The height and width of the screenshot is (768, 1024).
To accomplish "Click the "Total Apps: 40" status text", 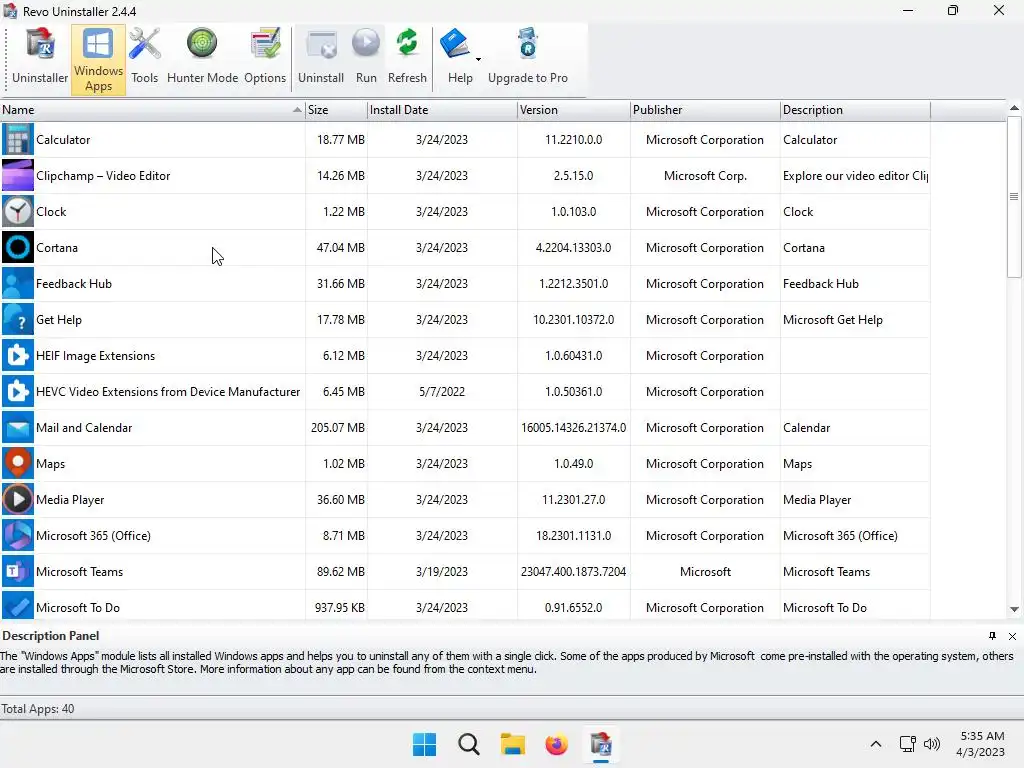I will (x=38, y=709).
